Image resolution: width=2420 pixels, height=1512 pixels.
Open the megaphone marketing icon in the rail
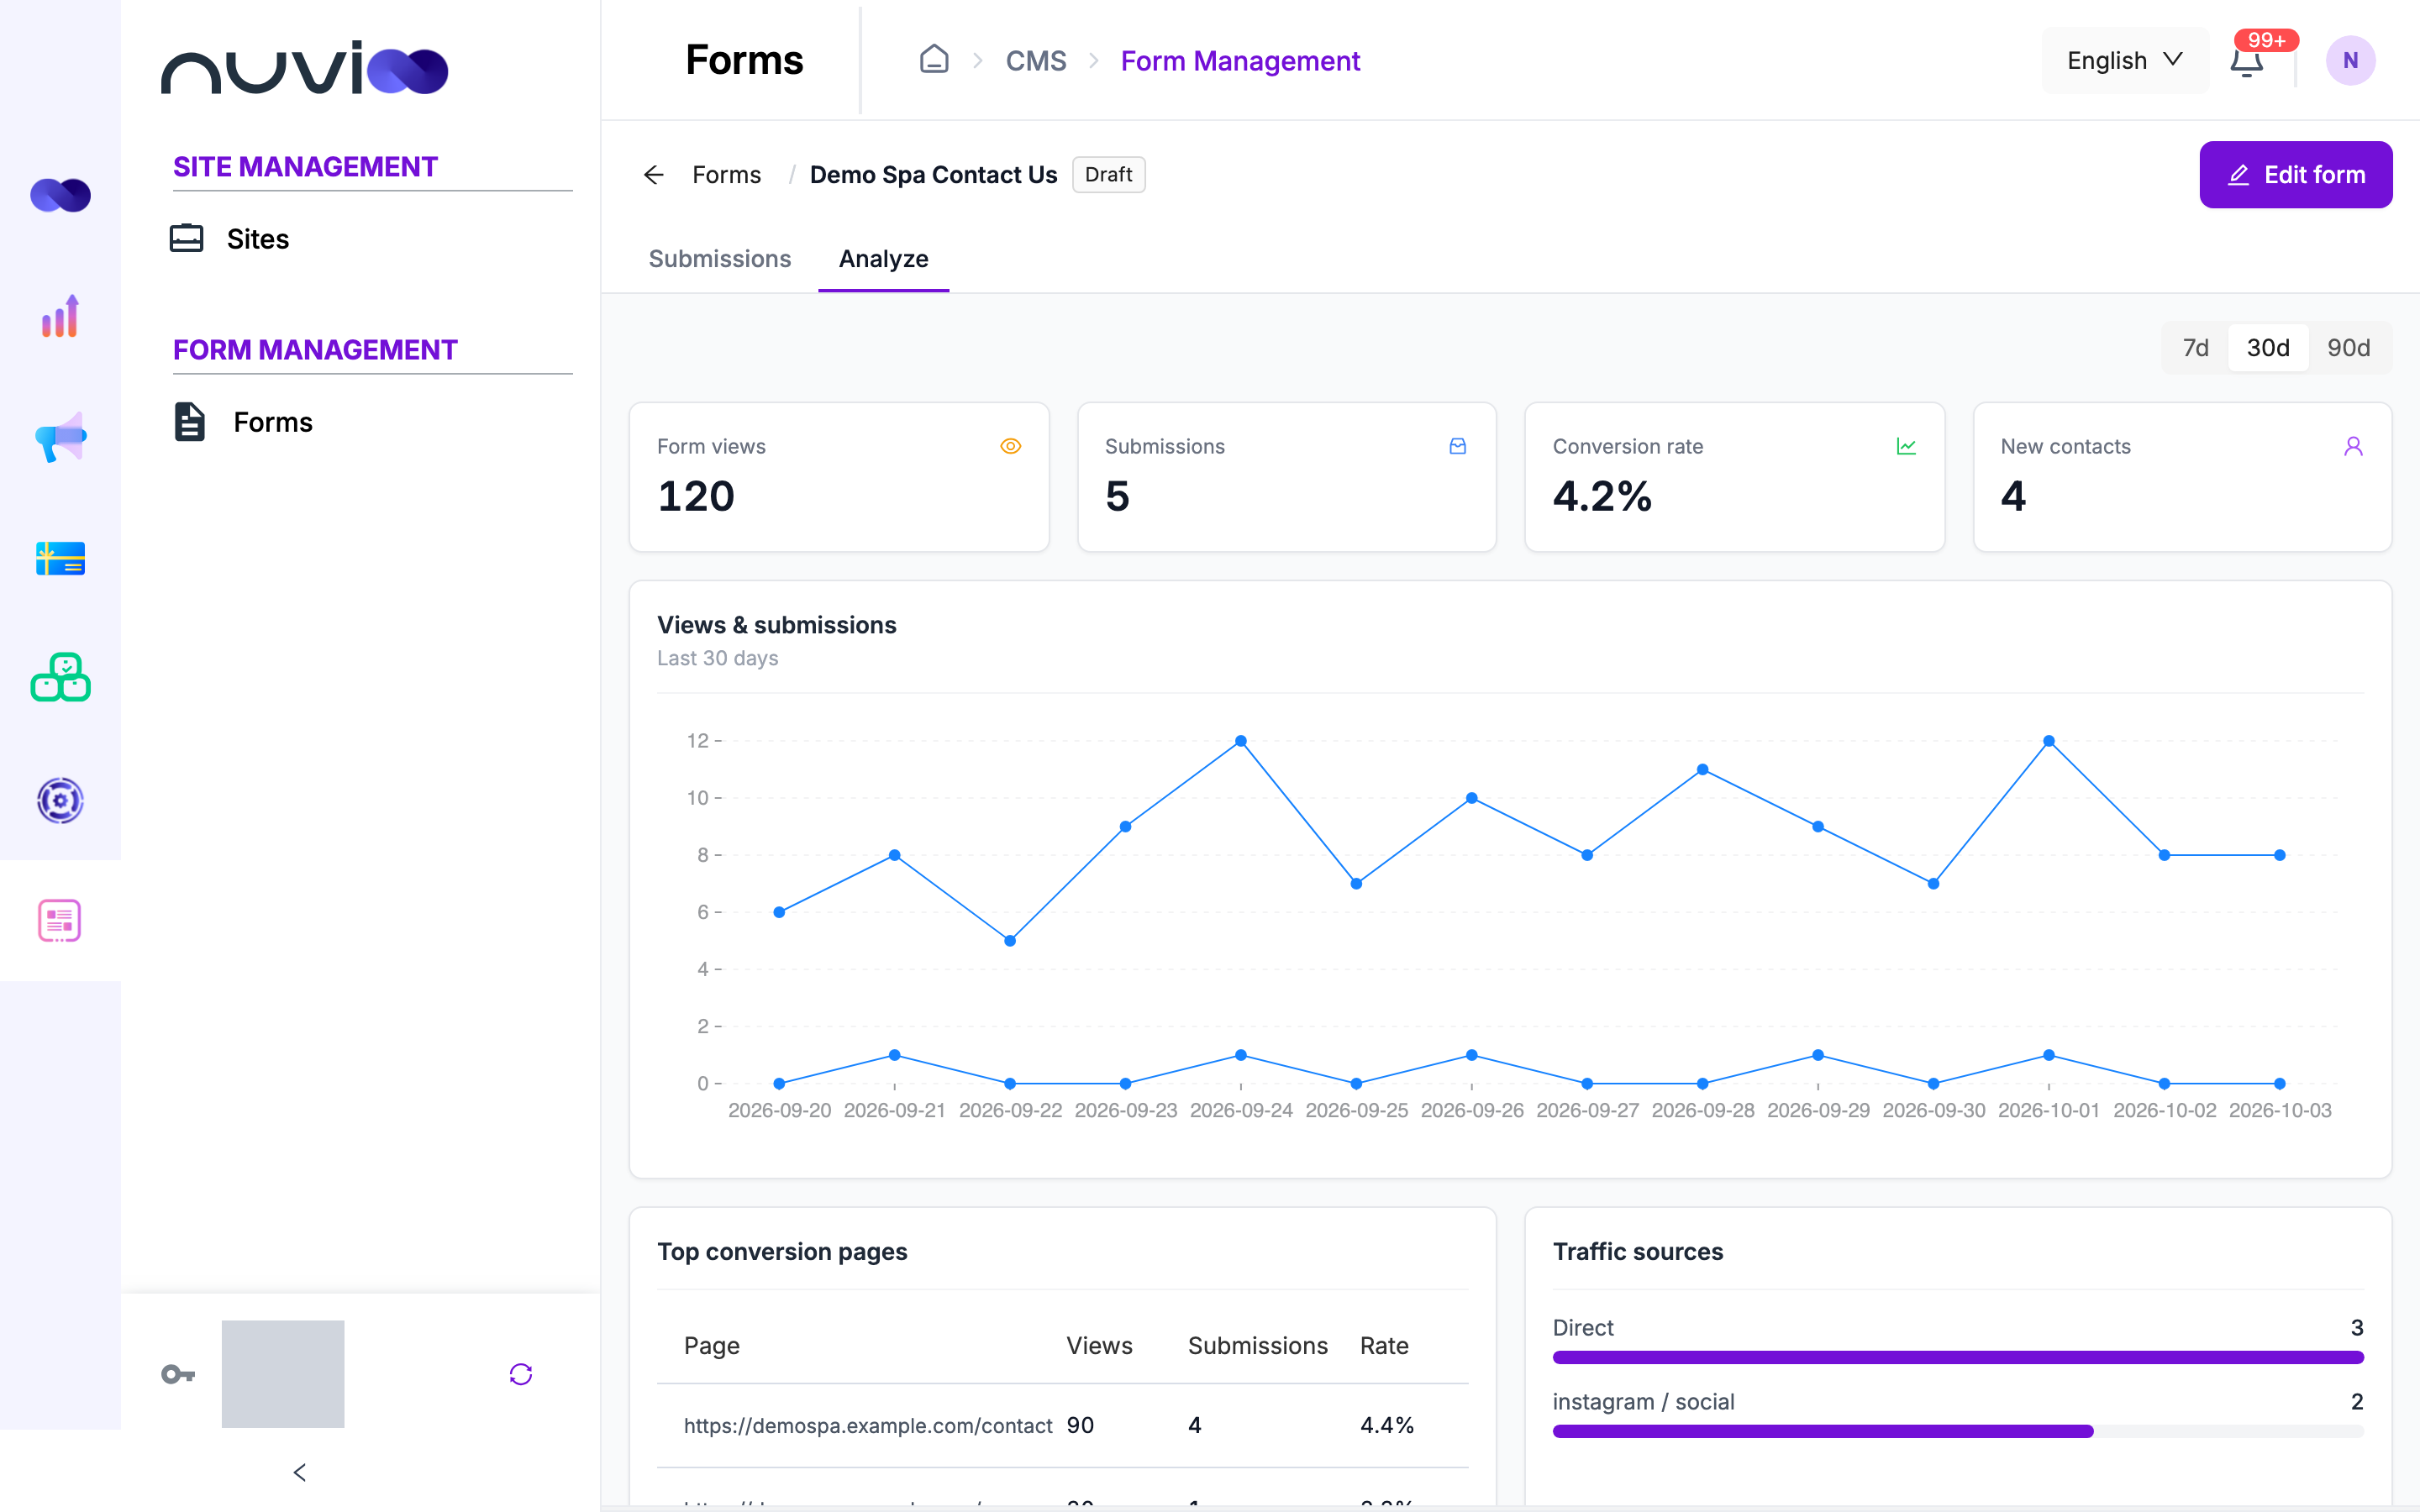60,437
